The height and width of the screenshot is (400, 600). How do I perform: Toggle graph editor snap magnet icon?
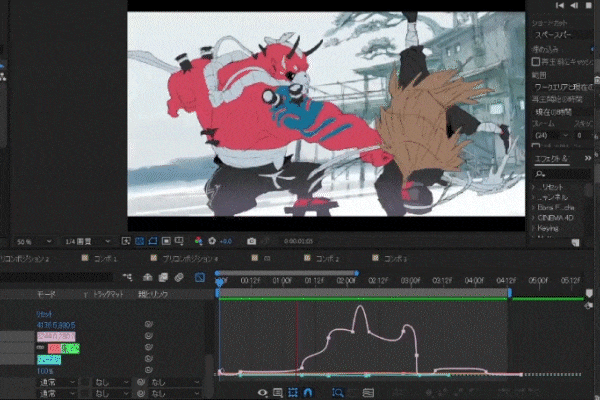coord(308,393)
